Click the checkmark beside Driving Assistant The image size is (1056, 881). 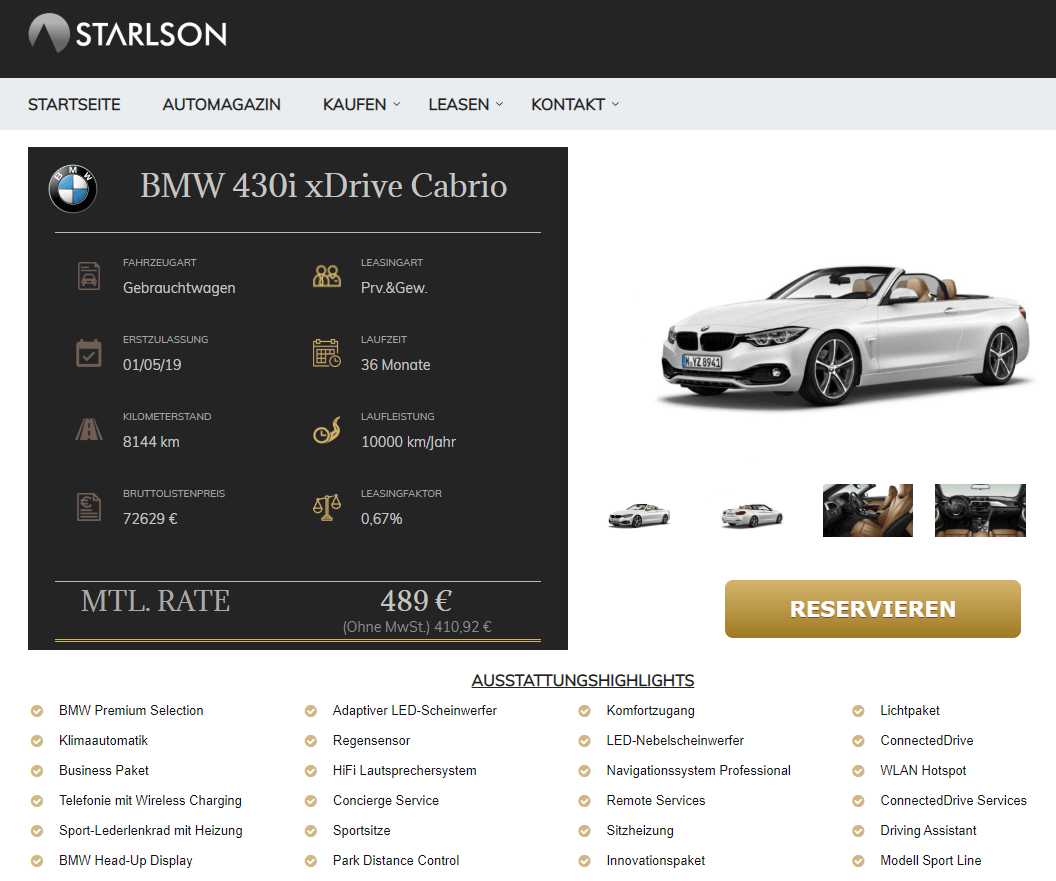tap(858, 831)
